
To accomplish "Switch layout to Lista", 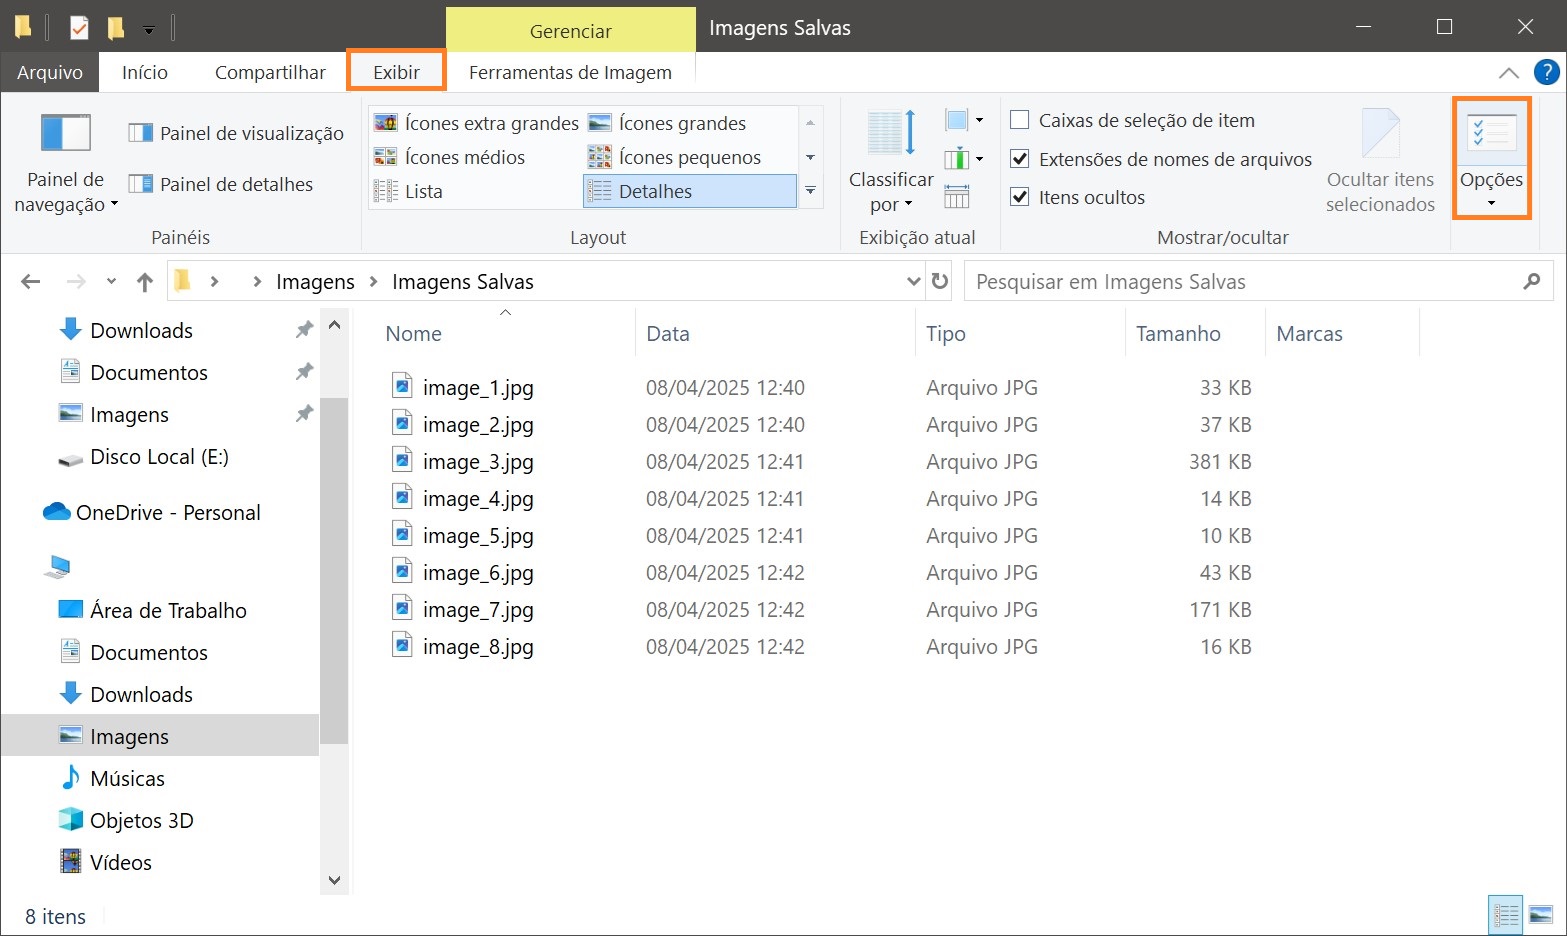I will coord(408,191).
